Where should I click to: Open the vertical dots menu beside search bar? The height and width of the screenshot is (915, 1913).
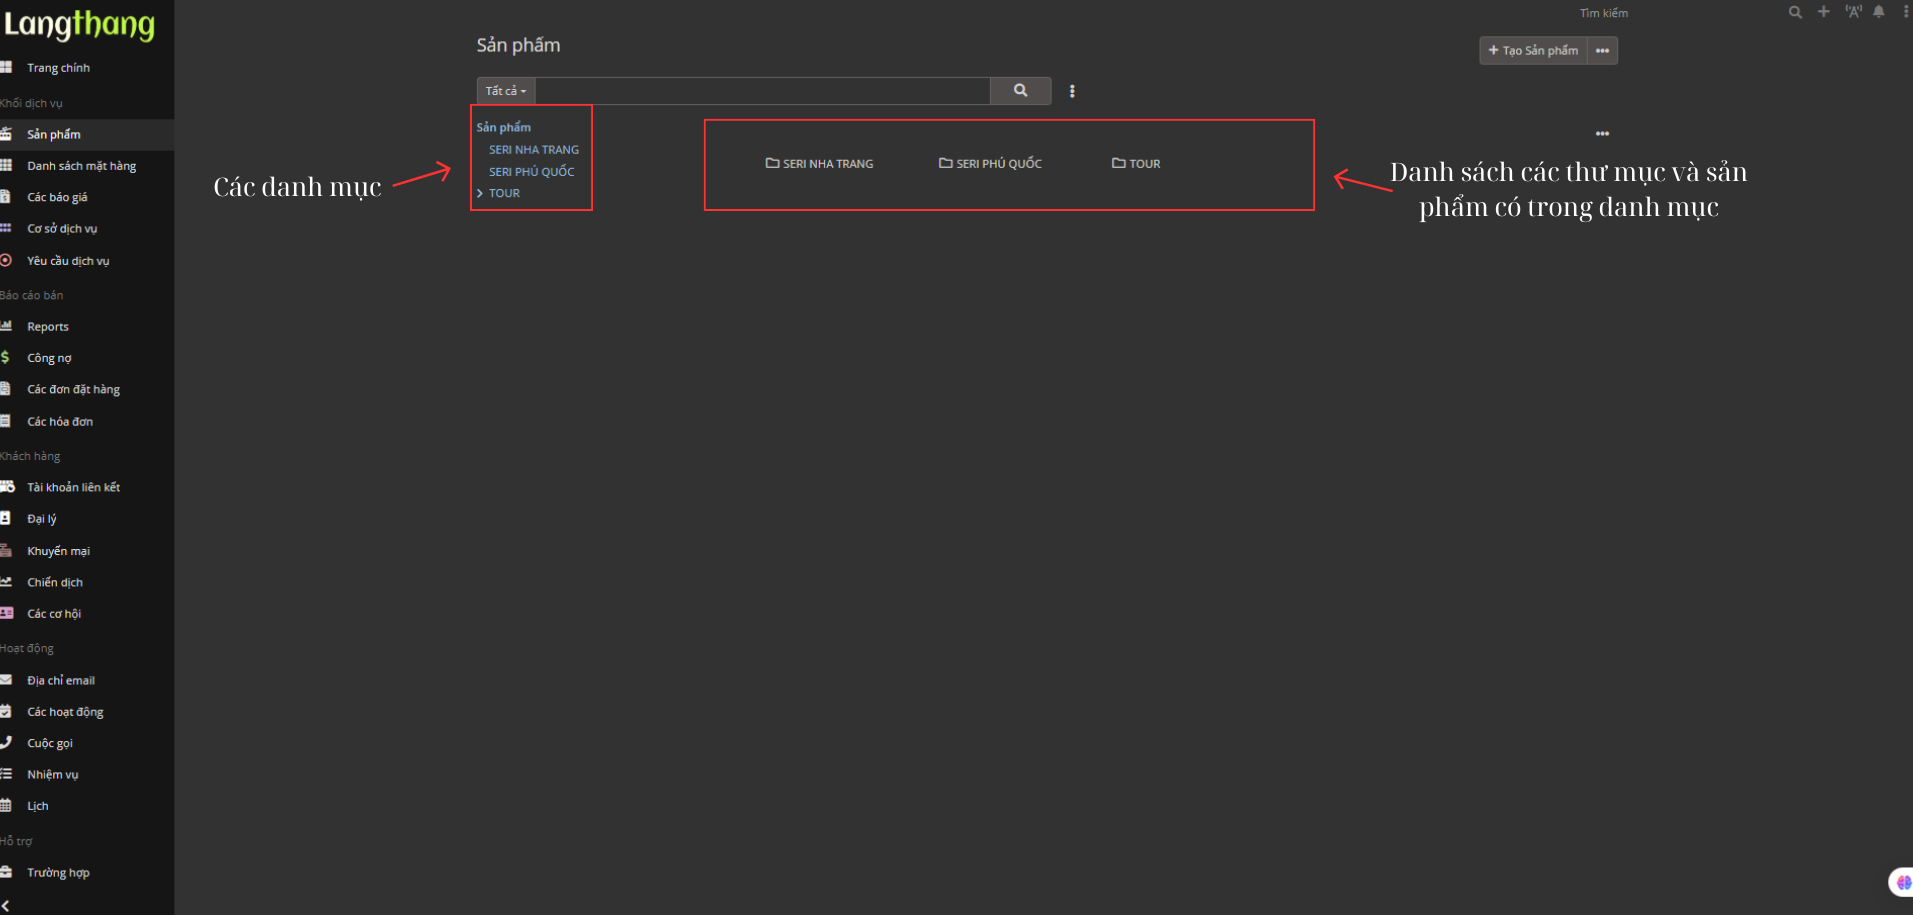tap(1072, 91)
